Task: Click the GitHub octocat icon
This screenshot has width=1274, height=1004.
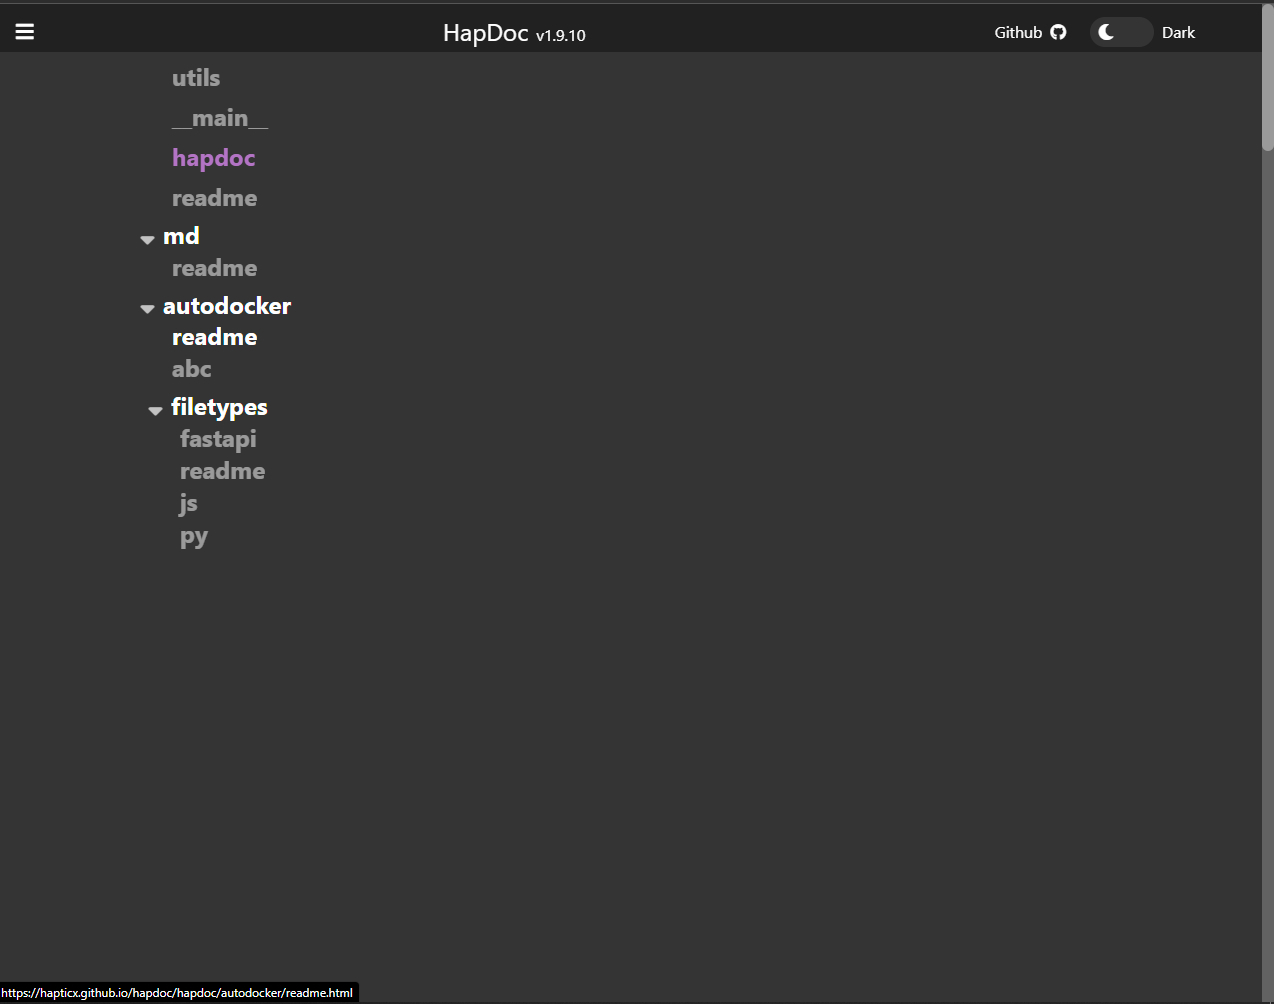Action: click(1058, 32)
